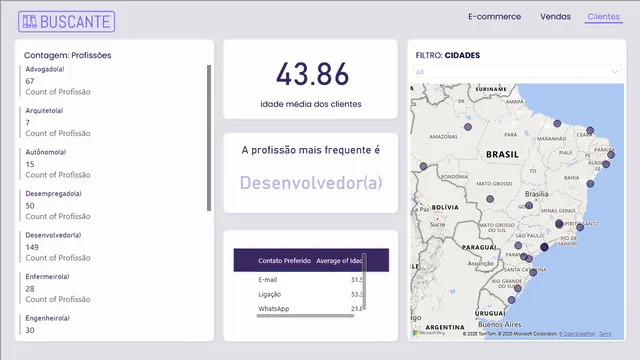This screenshot has height=360, width=640.
Task: Click the dark bubble at Rio de Janeiro
Action: click(544, 247)
